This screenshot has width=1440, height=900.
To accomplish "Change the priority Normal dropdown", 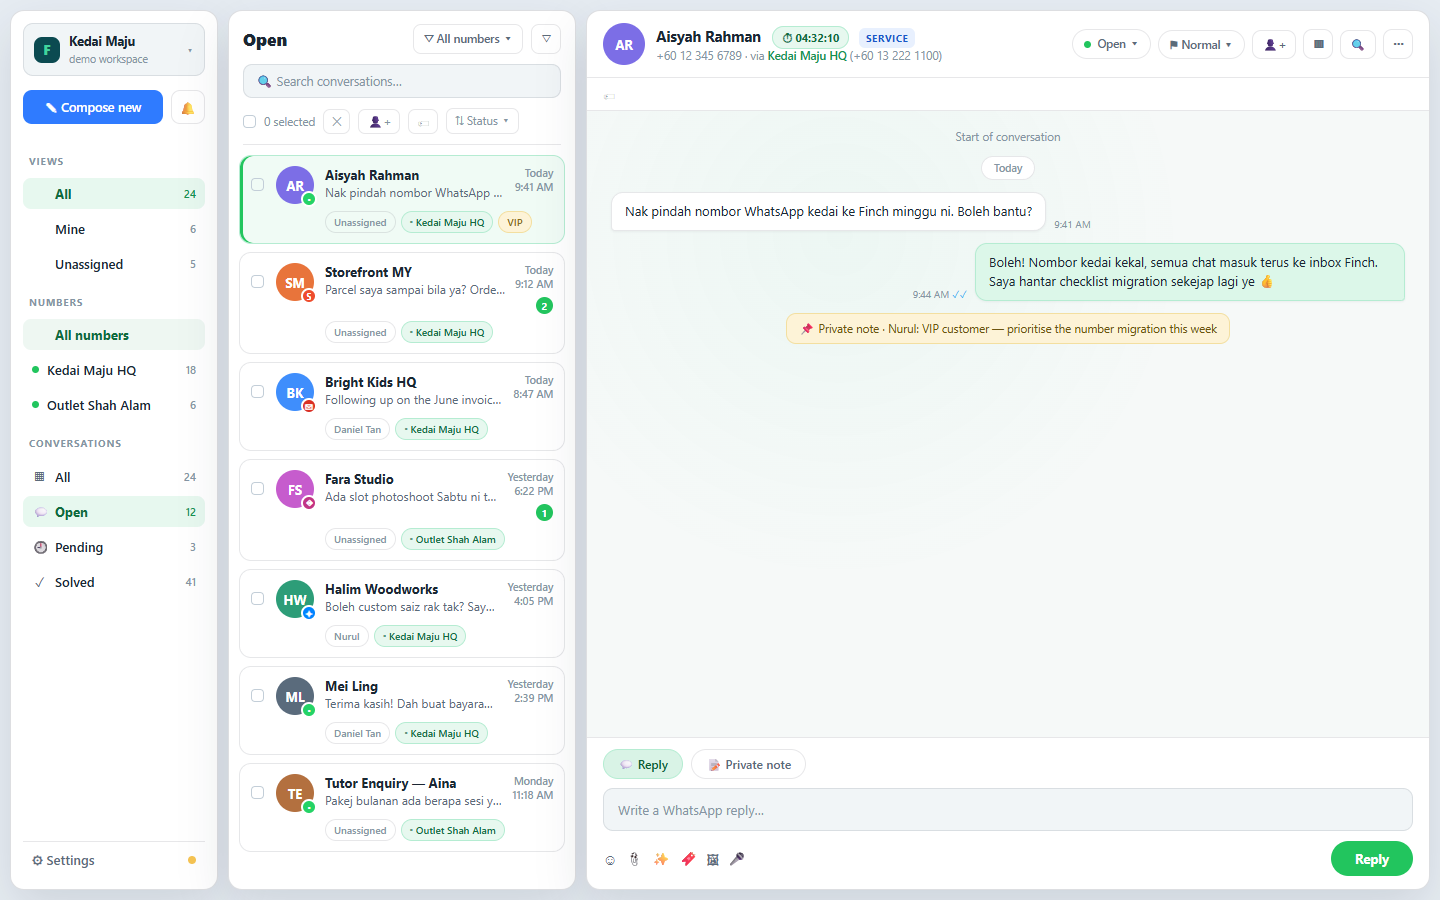I will click(x=1201, y=44).
